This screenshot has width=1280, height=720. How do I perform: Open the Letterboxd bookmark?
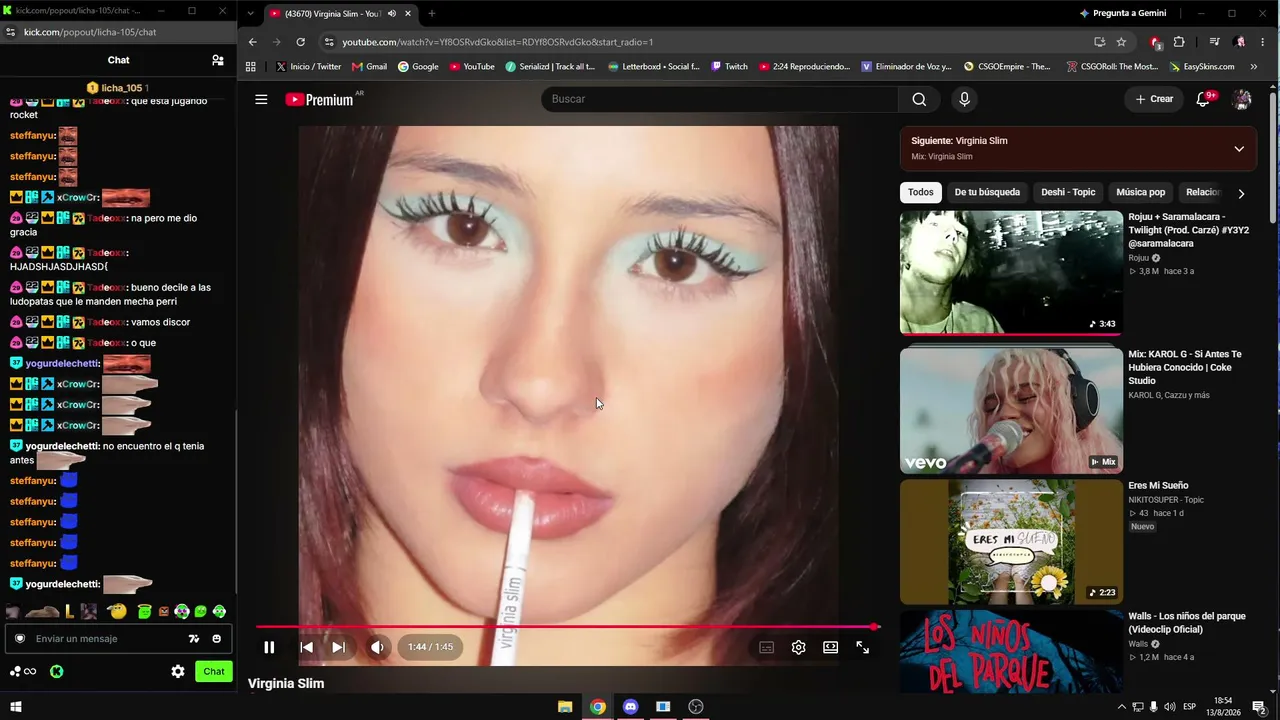(652, 67)
